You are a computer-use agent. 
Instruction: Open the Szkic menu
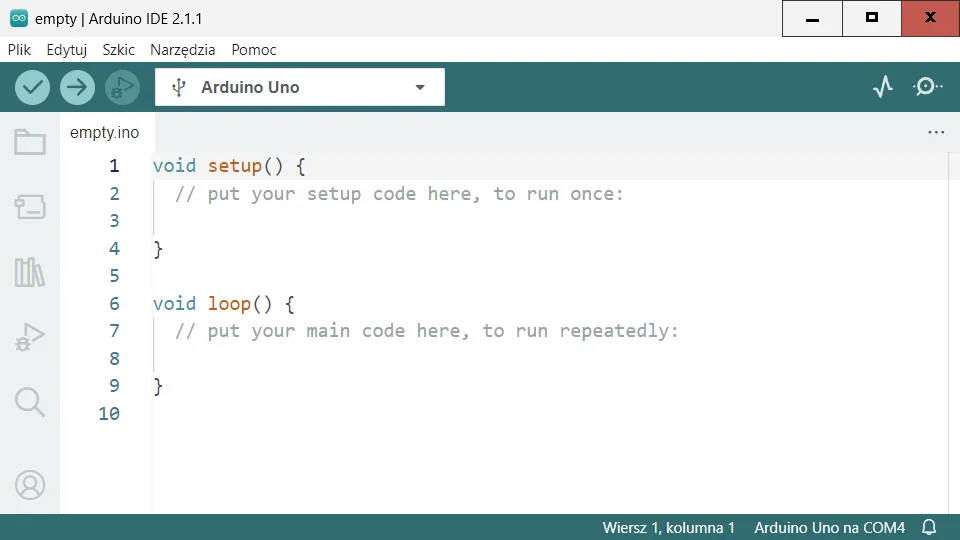pyautogui.click(x=118, y=50)
